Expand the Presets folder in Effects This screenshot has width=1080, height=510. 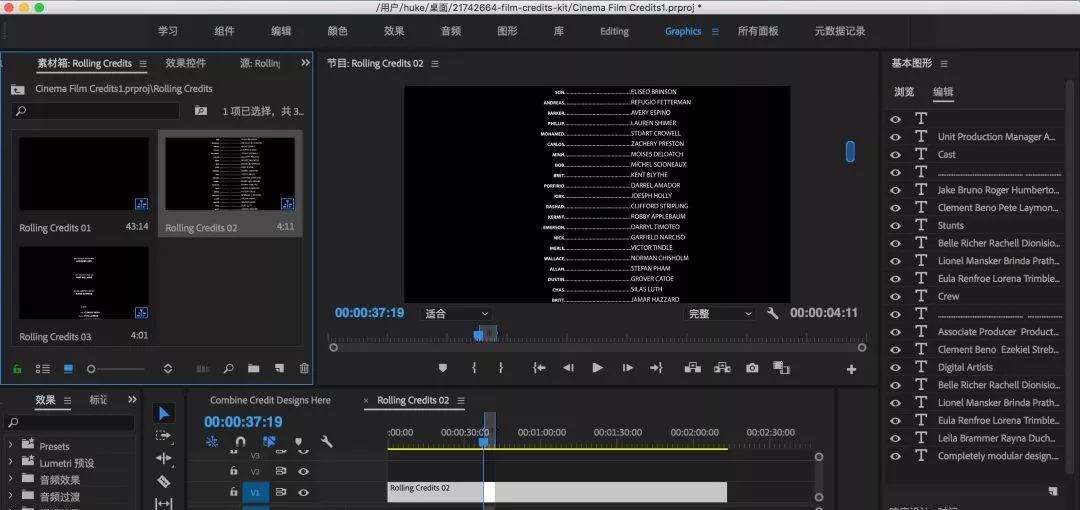pos(10,446)
